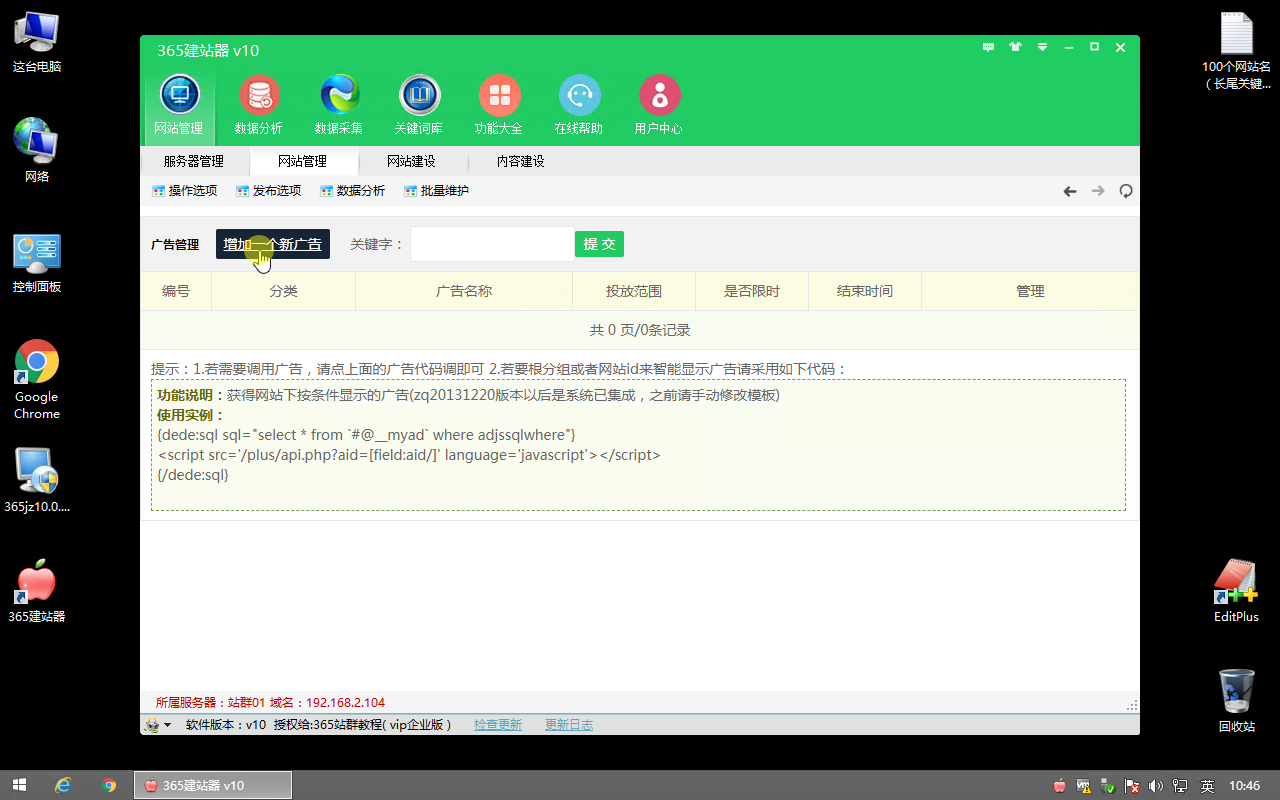Open the 用户中心 icon

click(x=659, y=105)
